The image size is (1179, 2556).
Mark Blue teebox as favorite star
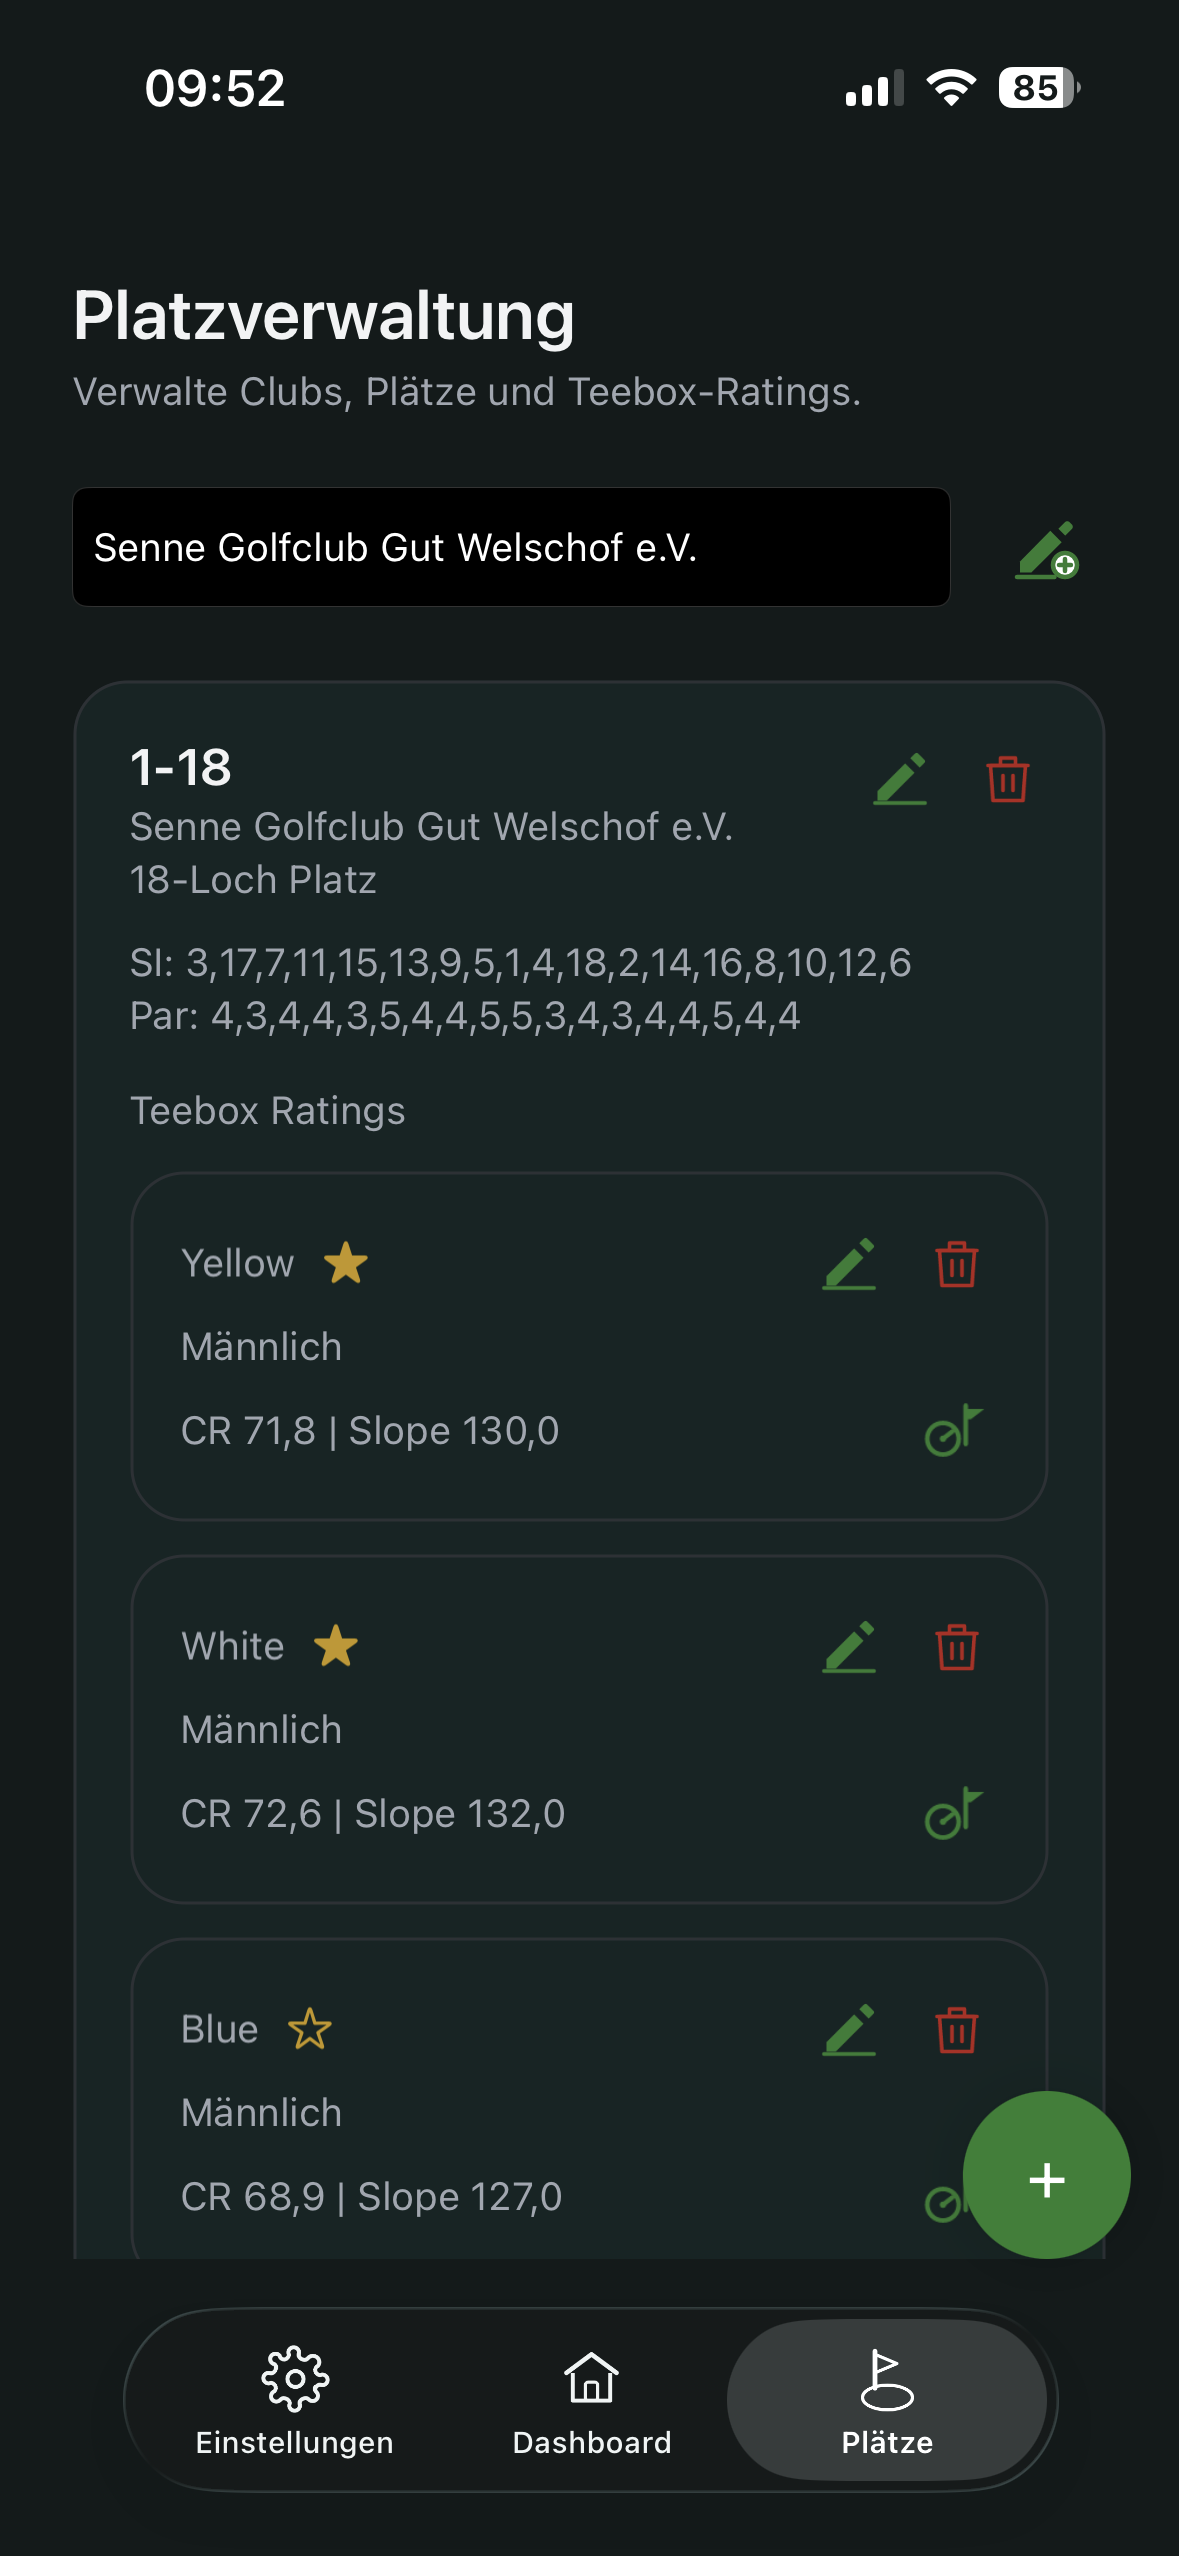click(x=309, y=2029)
